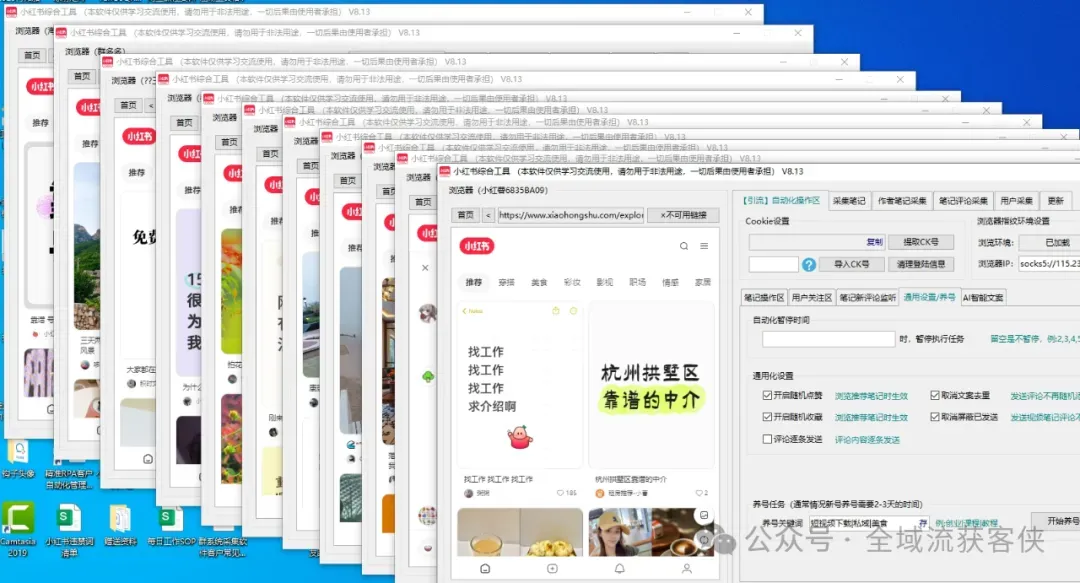This screenshot has width=1080, height=583.
Task: Click the search magnifier icon on the Xiaohongshu page
Action: (684, 246)
